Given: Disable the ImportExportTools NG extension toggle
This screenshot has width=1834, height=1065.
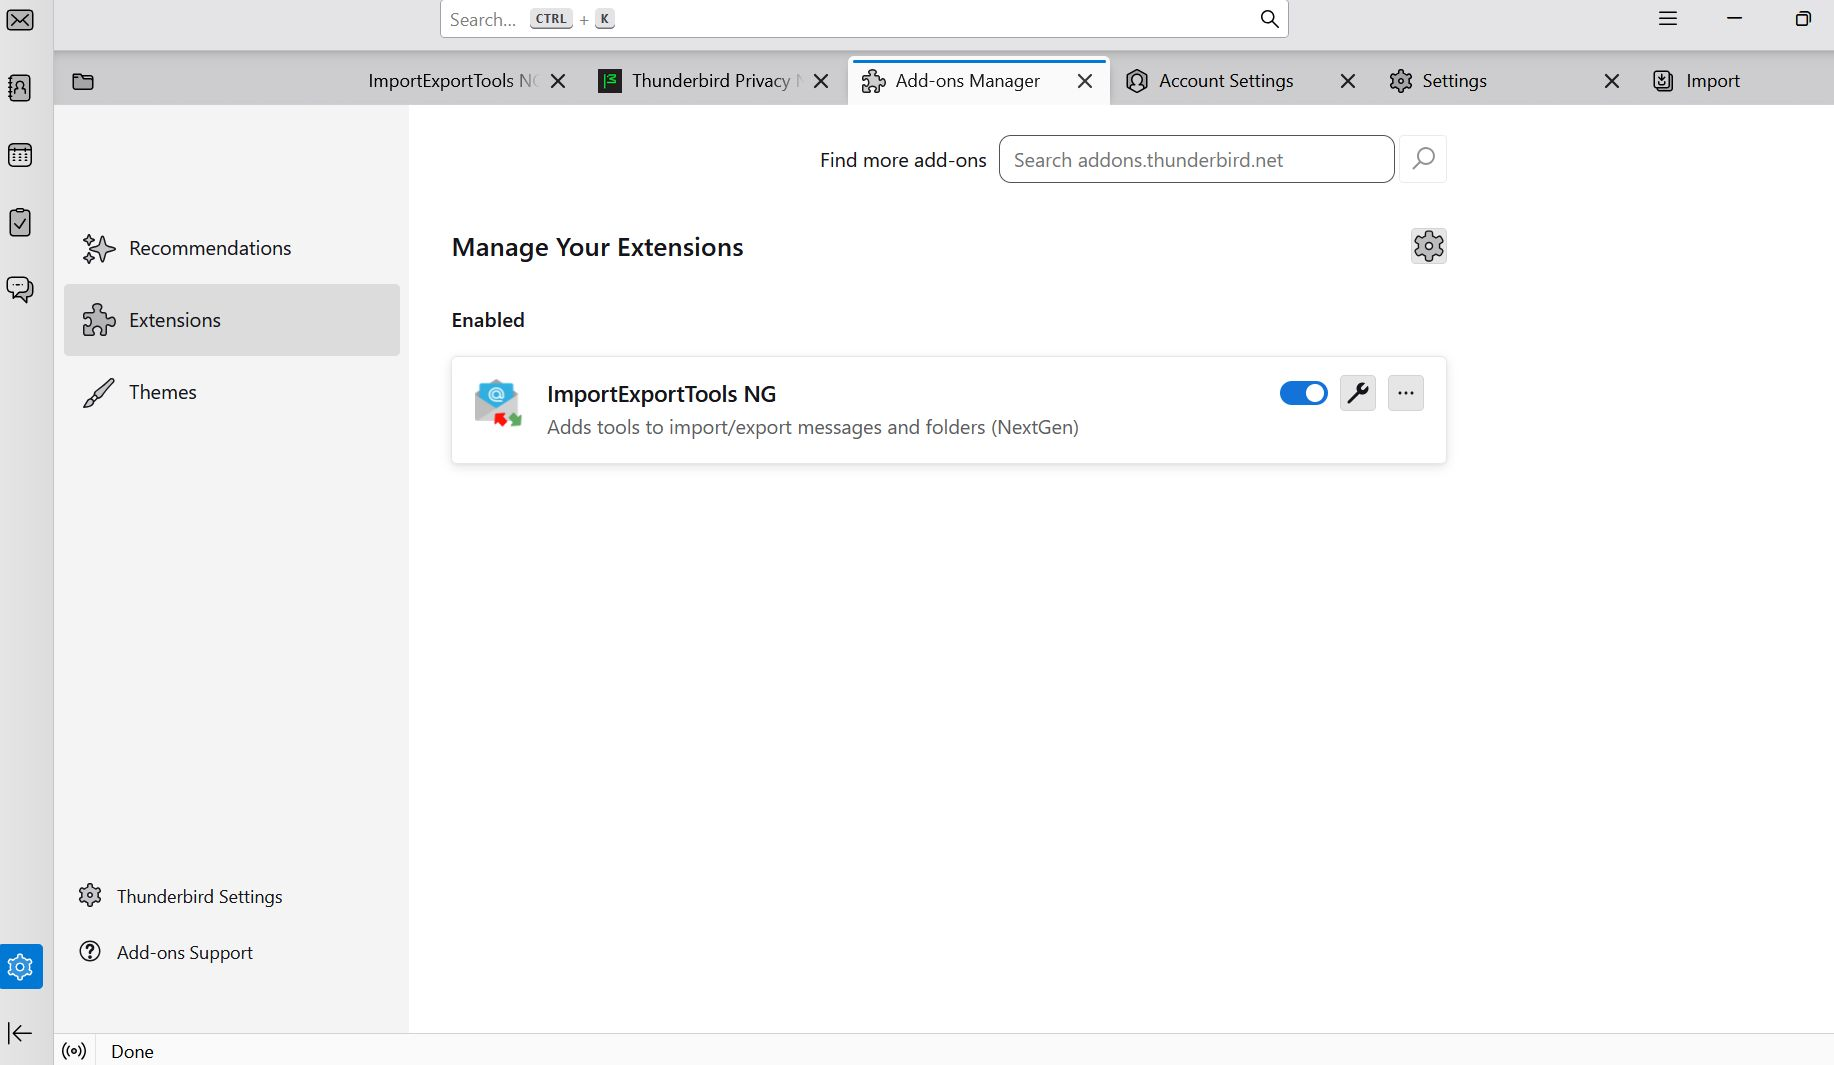Looking at the screenshot, I should coord(1304,393).
